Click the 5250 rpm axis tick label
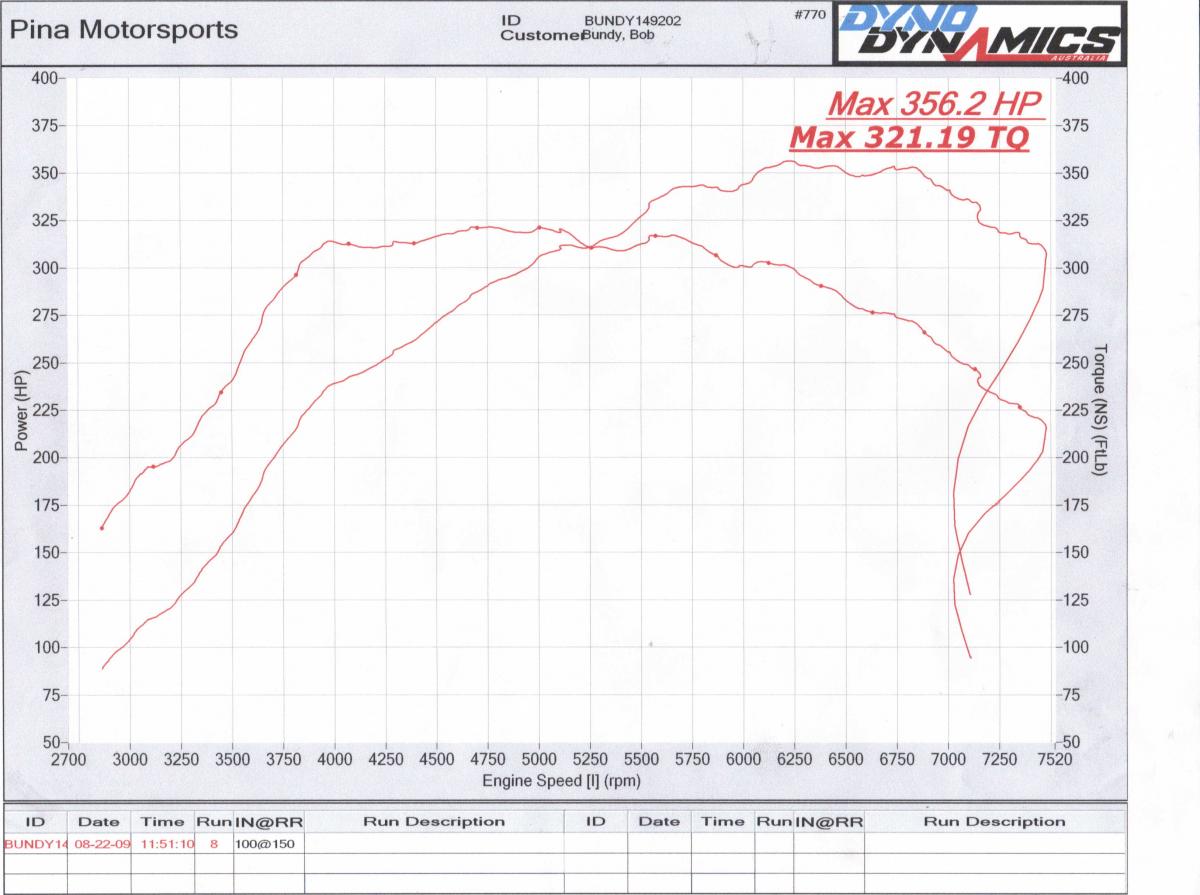This screenshot has width=1200, height=895. (590, 761)
